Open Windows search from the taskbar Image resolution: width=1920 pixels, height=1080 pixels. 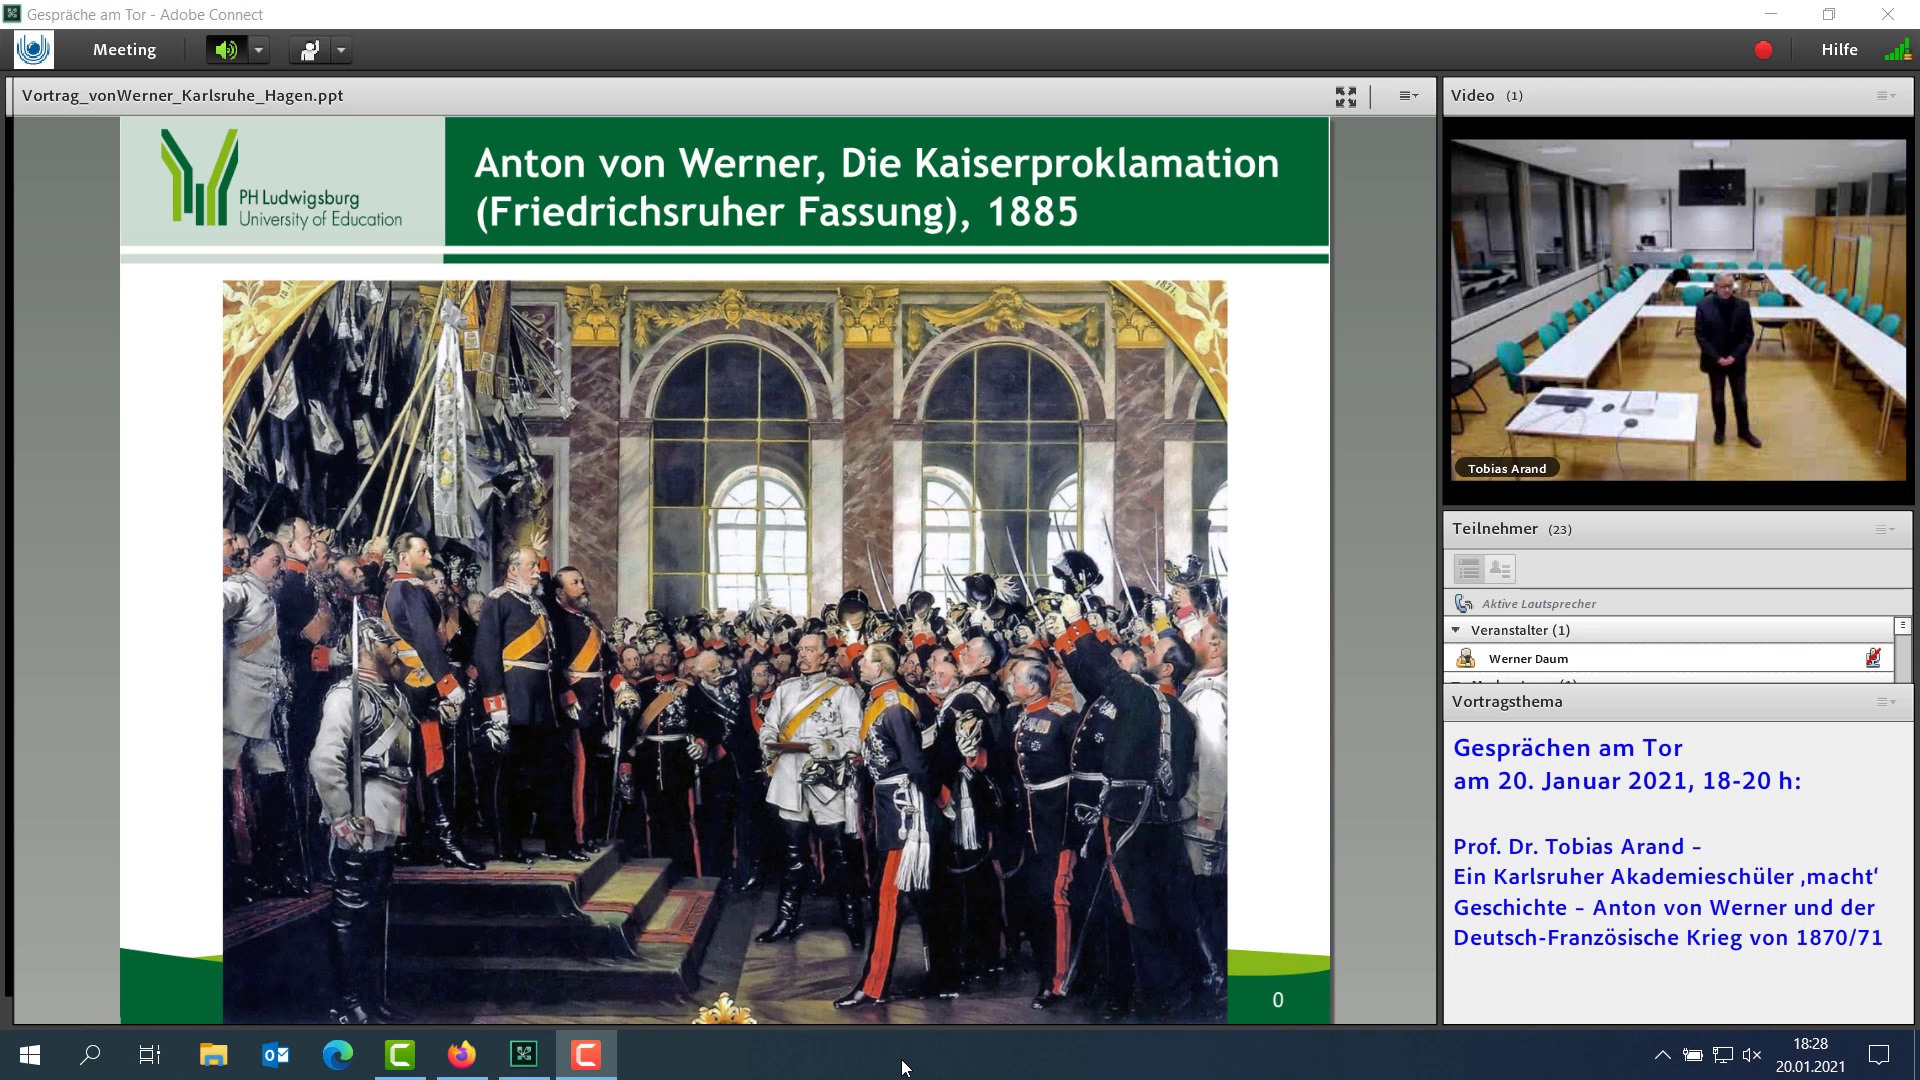click(x=90, y=1054)
